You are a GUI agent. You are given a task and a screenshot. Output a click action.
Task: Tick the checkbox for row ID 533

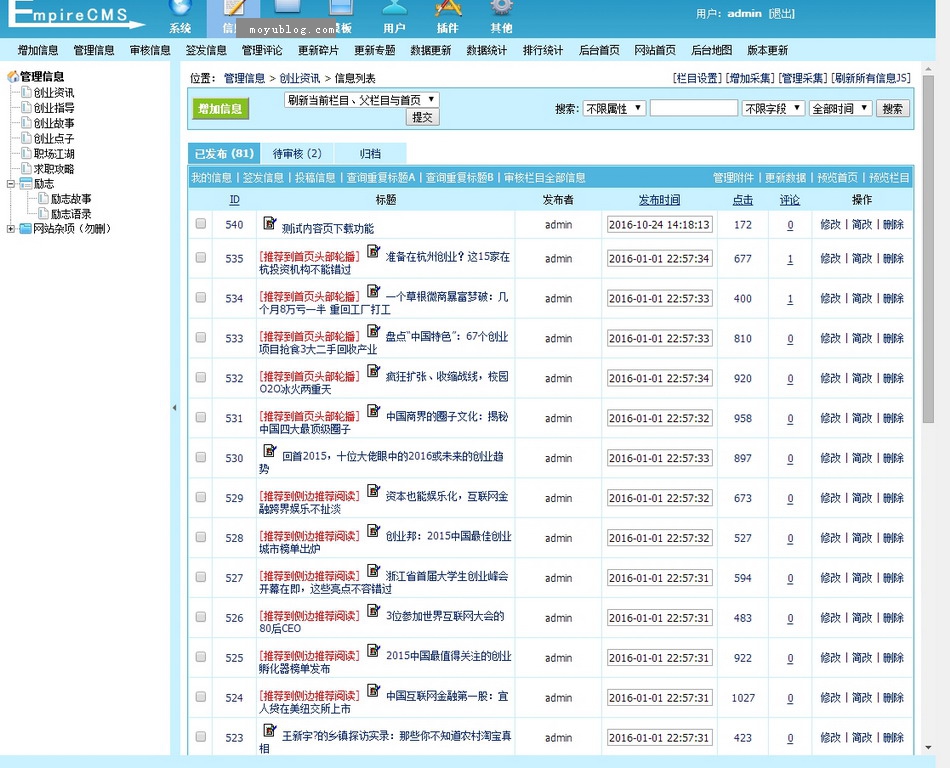[x=201, y=337]
